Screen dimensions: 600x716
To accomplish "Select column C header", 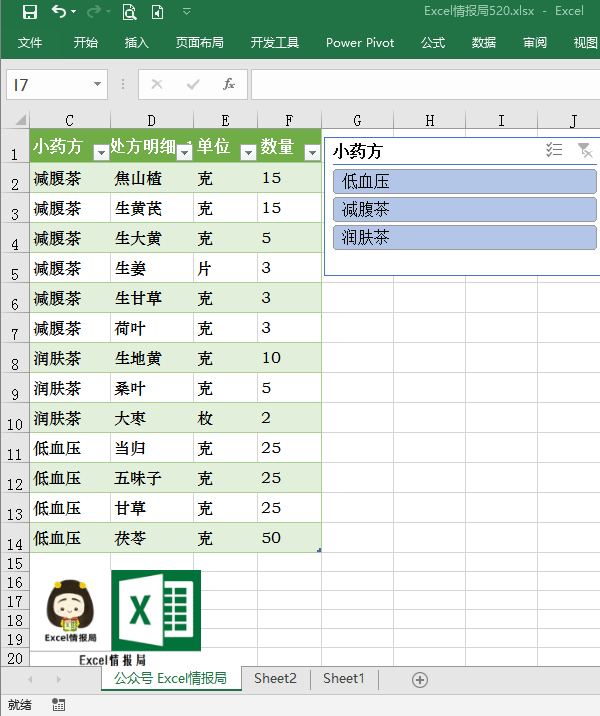I will point(69,120).
